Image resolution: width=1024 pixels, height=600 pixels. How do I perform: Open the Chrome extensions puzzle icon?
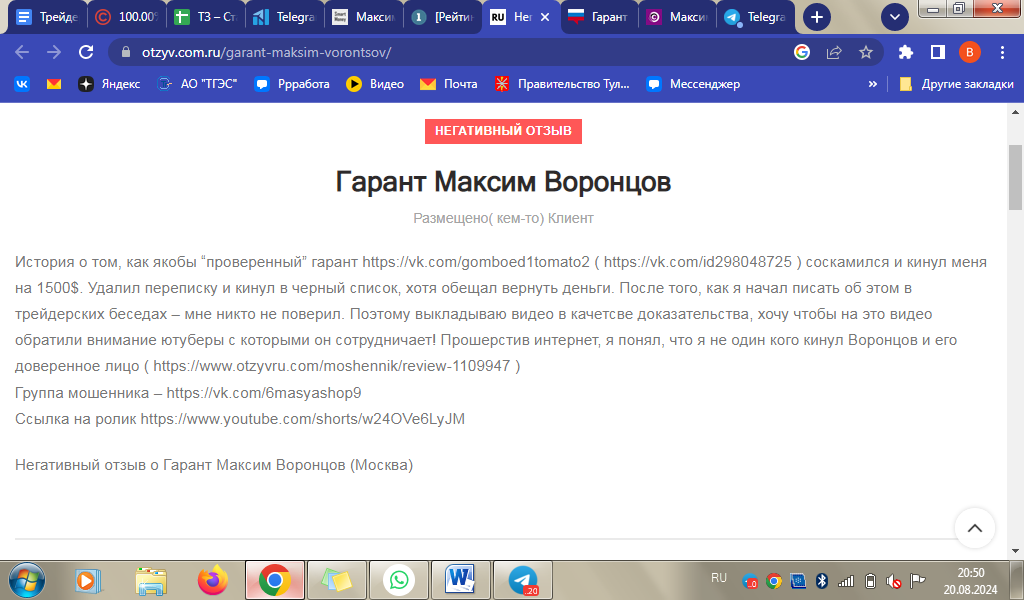(x=906, y=52)
